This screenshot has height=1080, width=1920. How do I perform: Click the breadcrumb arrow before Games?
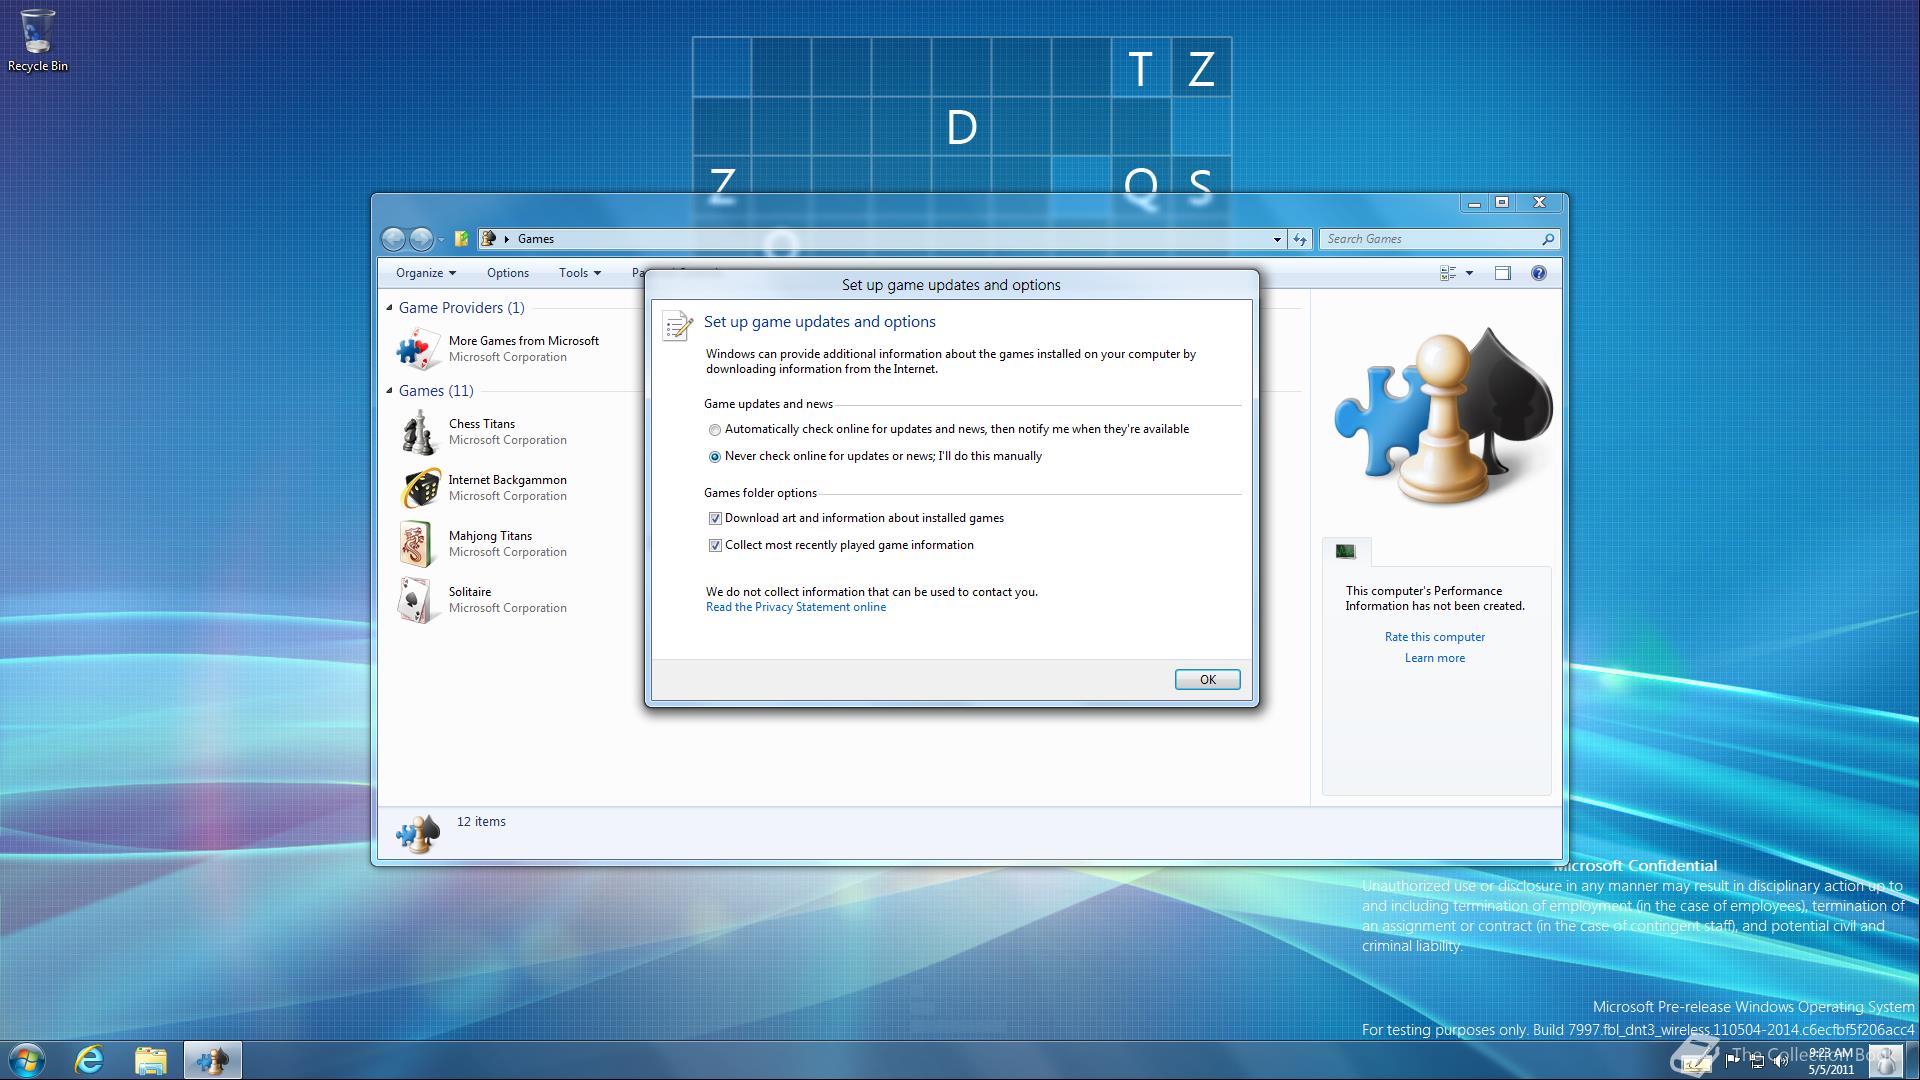507,239
